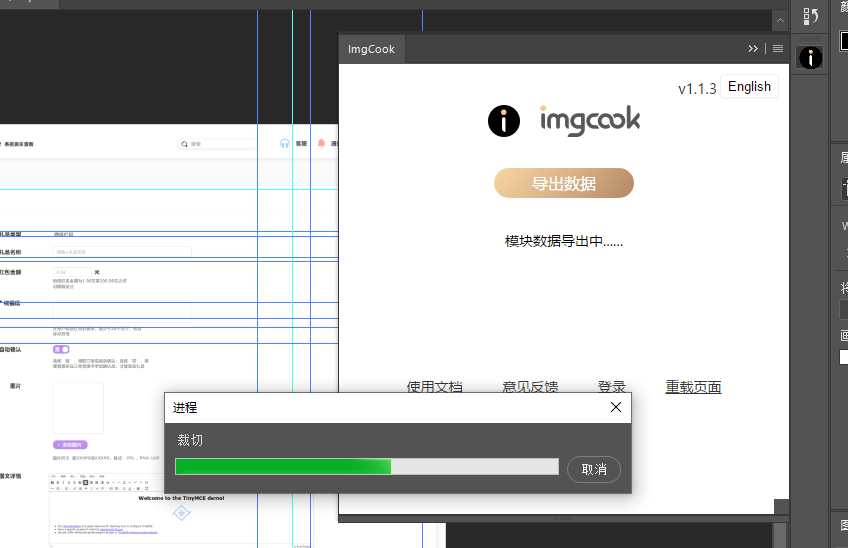Click the imgcook wordmark logo
Image resolution: width=848 pixels, height=548 pixels.
click(x=589, y=120)
